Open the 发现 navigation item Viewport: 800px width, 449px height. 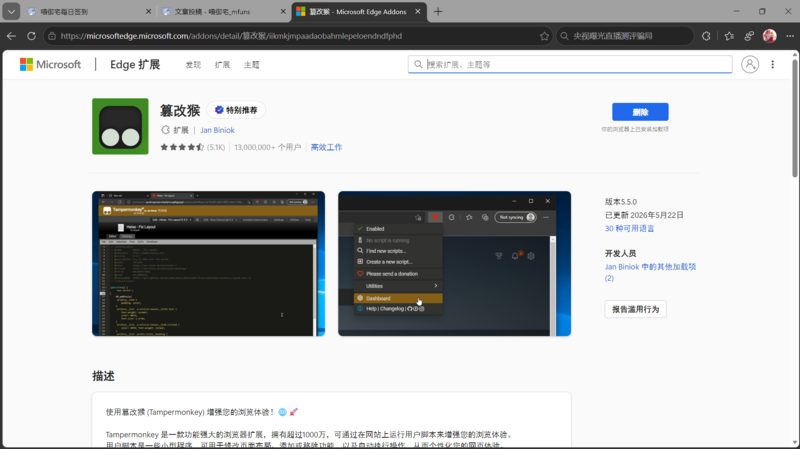pyautogui.click(x=193, y=65)
